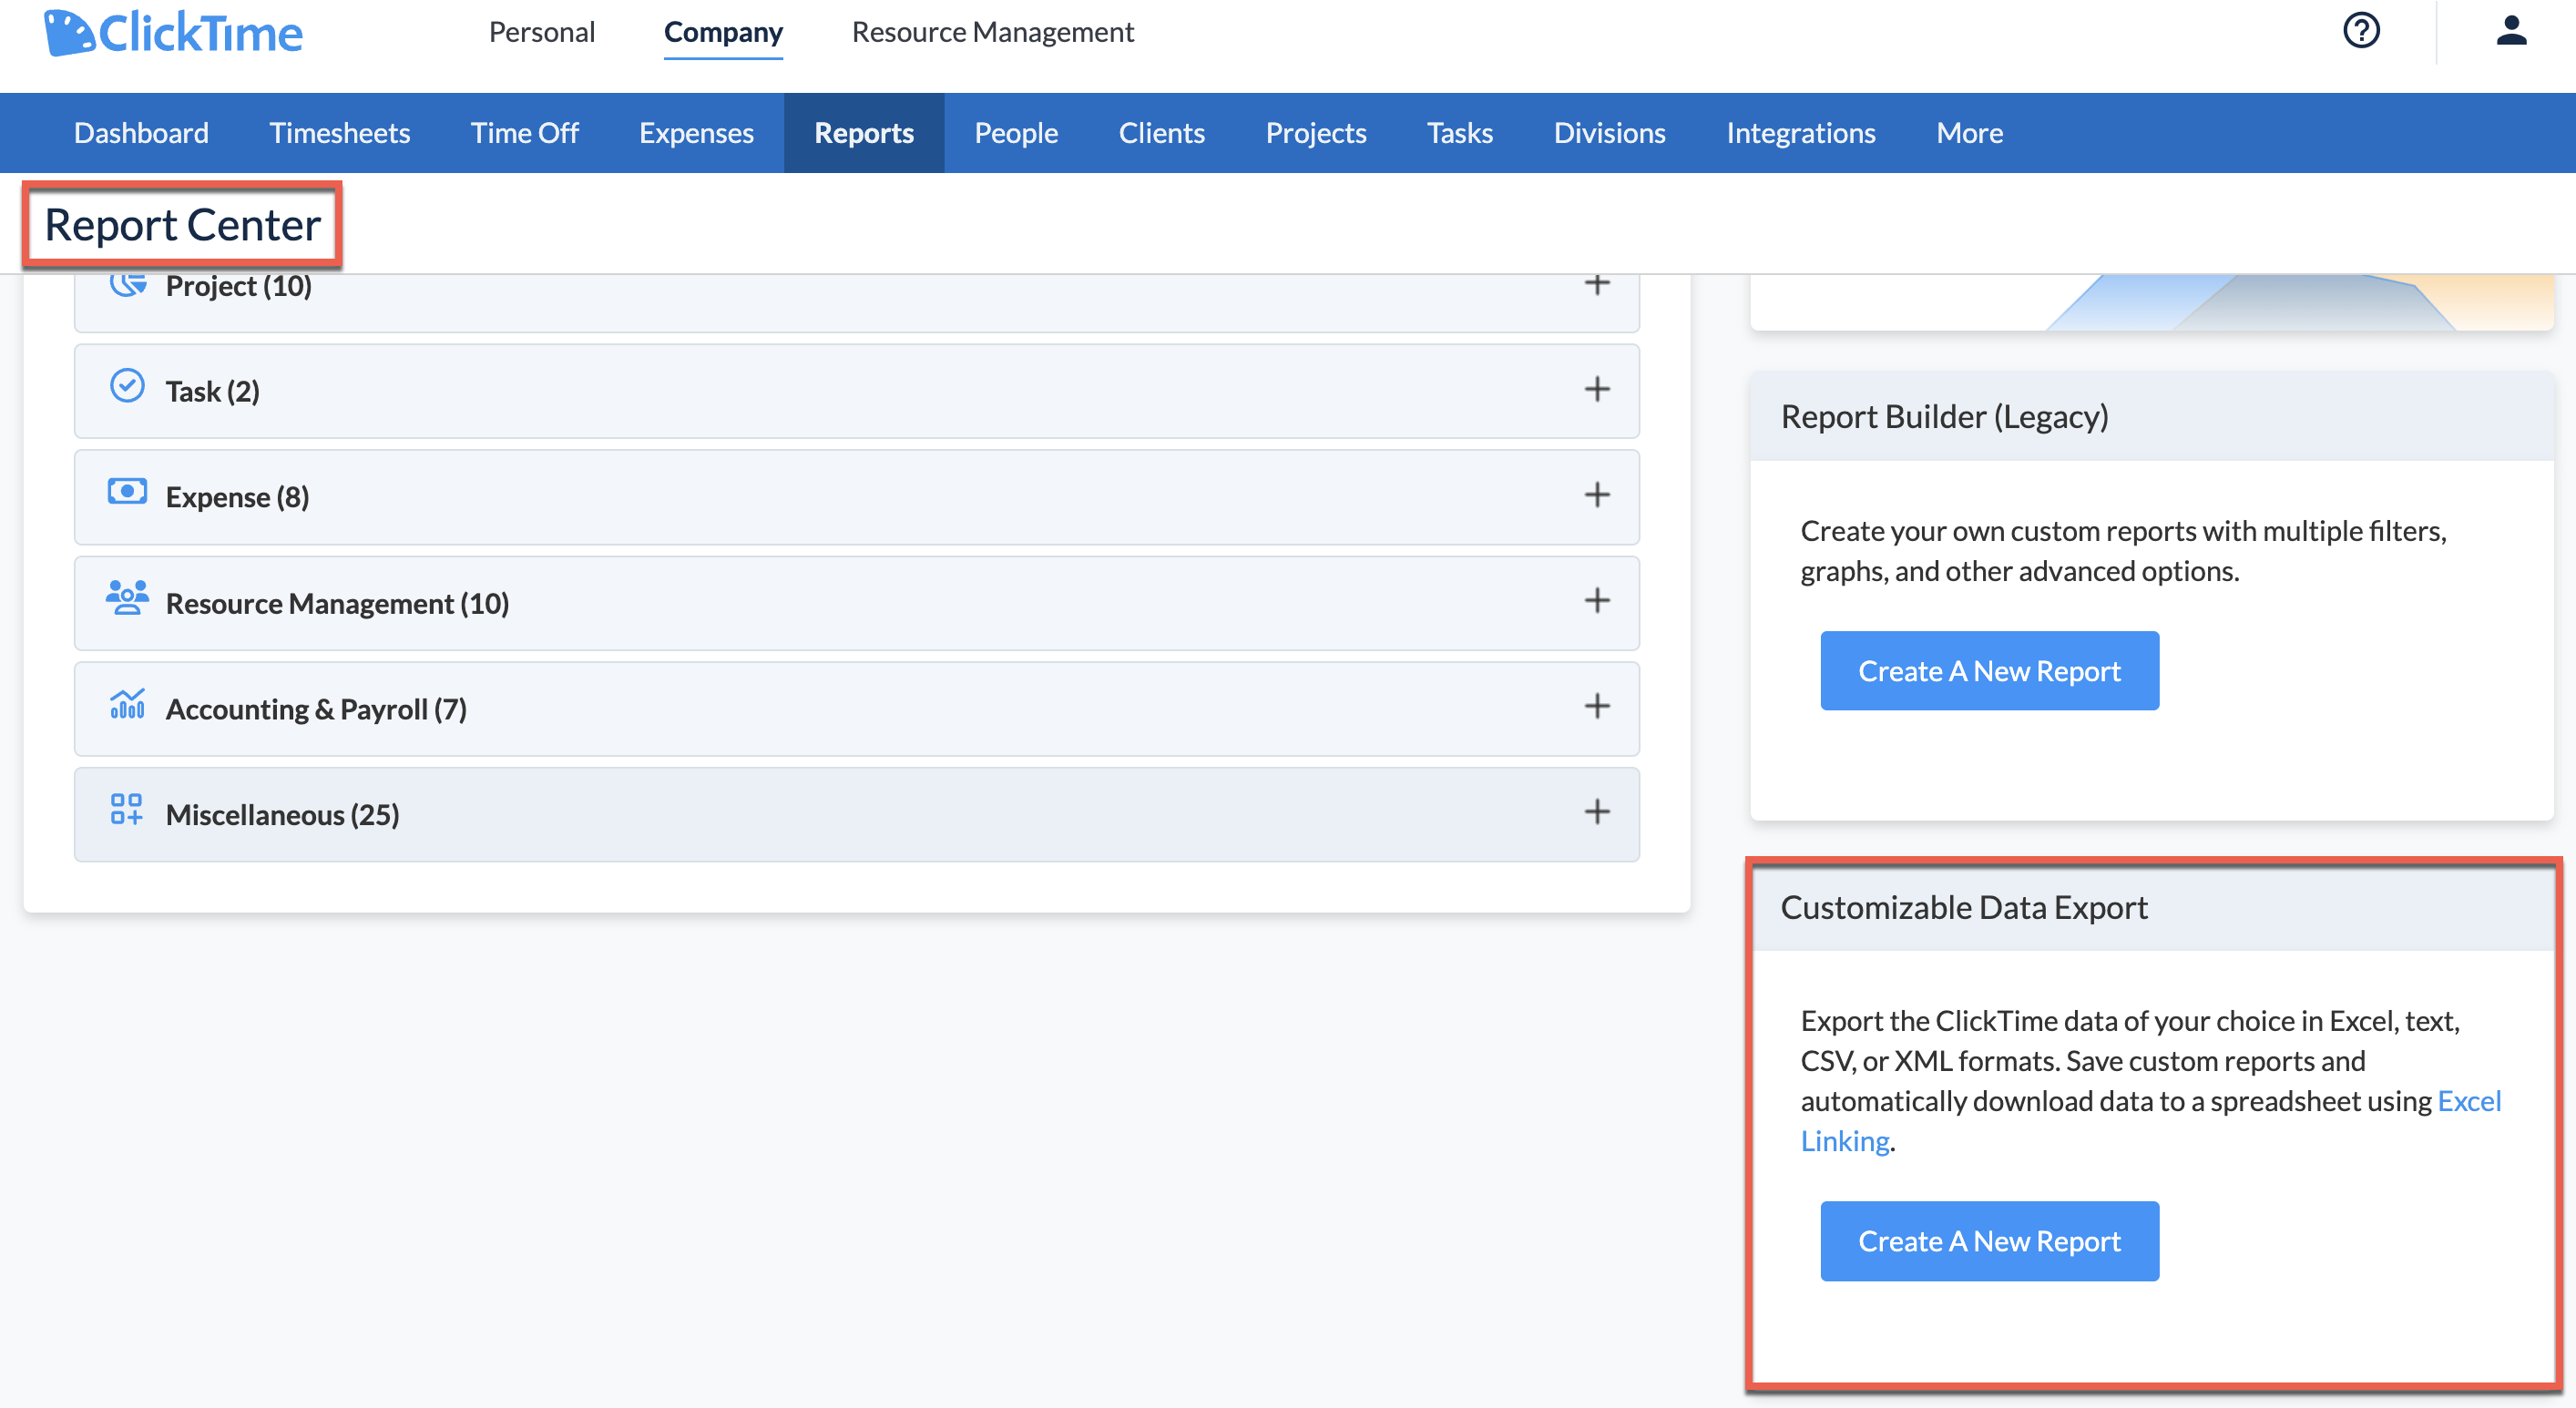This screenshot has width=2576, height=1408.
Task: Expand the Task (2) section plus
Action: tap(1597, 389)
